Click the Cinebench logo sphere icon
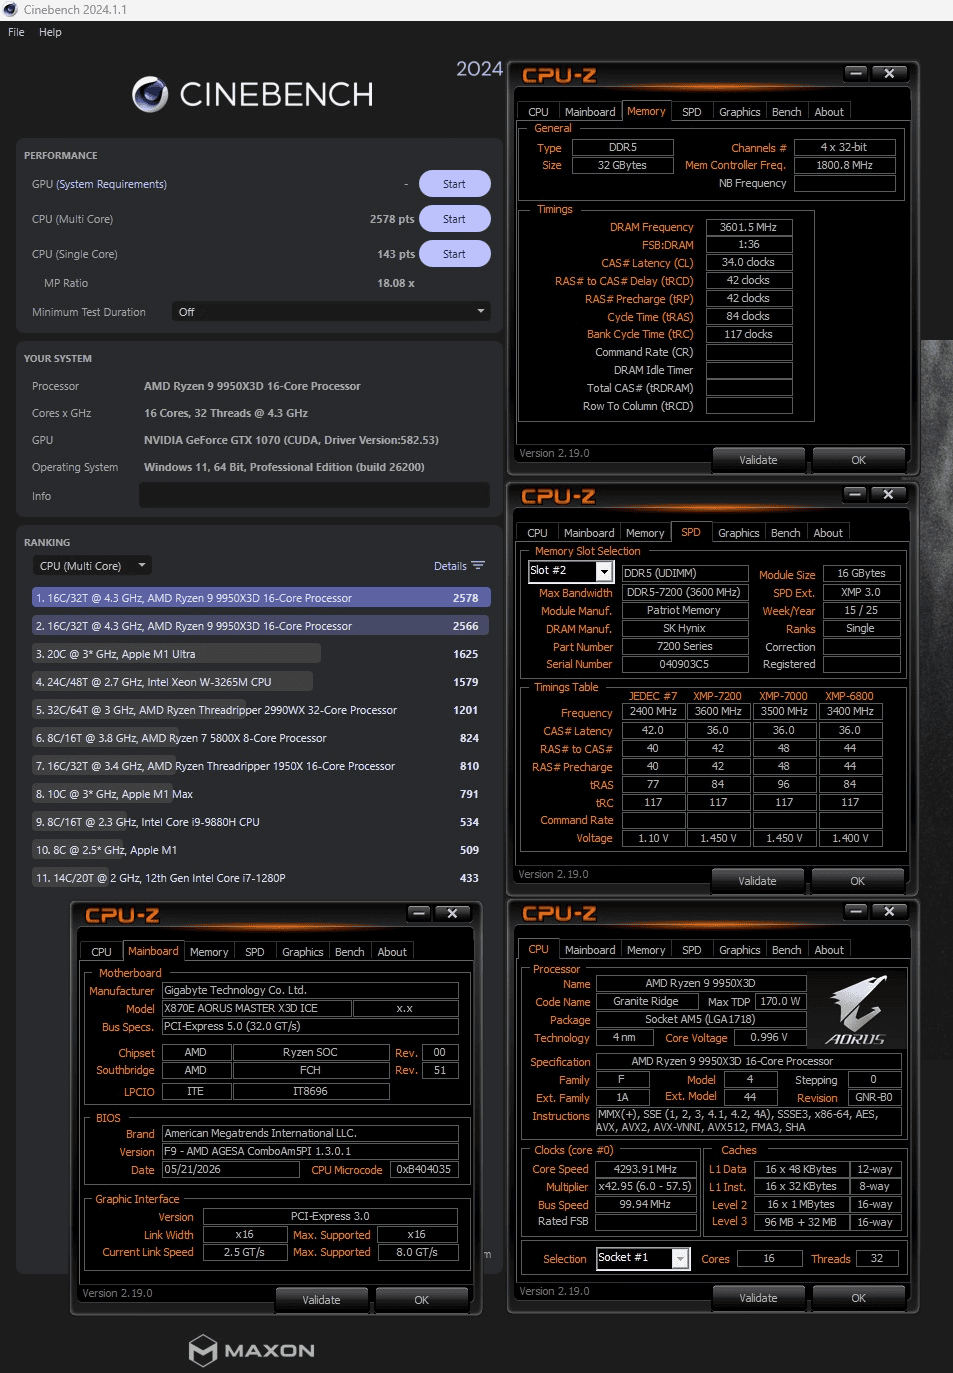Screen dimensions: 953x1373 click(x=150, y=94)
